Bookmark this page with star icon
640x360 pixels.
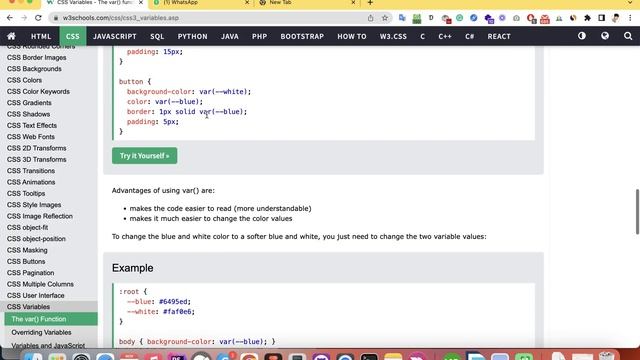click(x=384, y=18)
